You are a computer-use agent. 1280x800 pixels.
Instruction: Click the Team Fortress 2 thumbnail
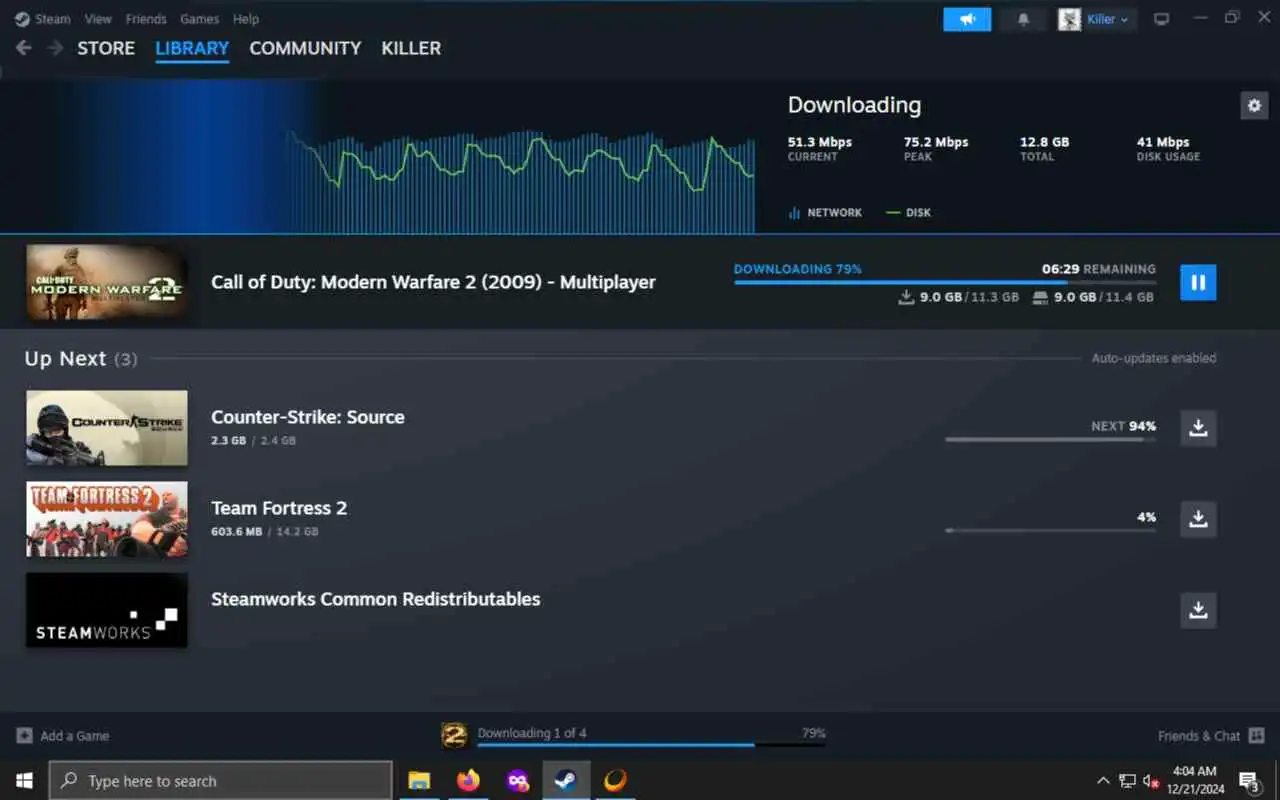[x=107, y=519]
